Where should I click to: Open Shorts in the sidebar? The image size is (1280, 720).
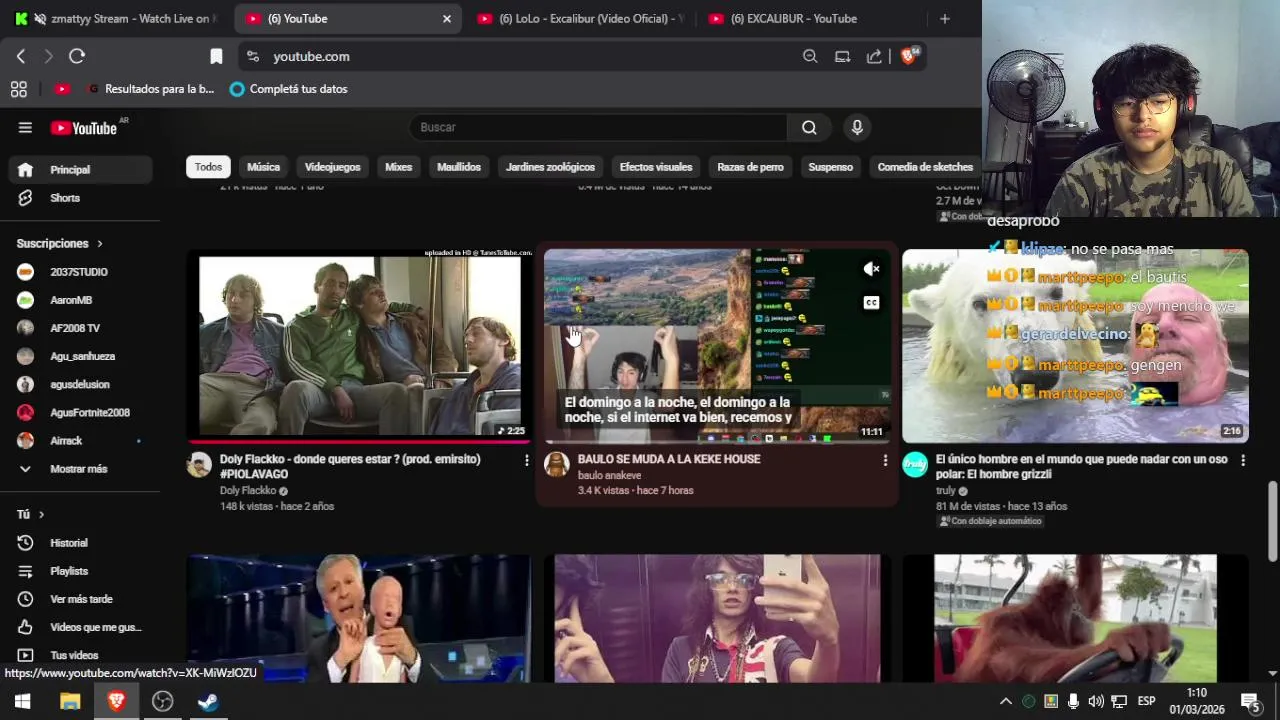pyautogui.click(x=80, y=198)
